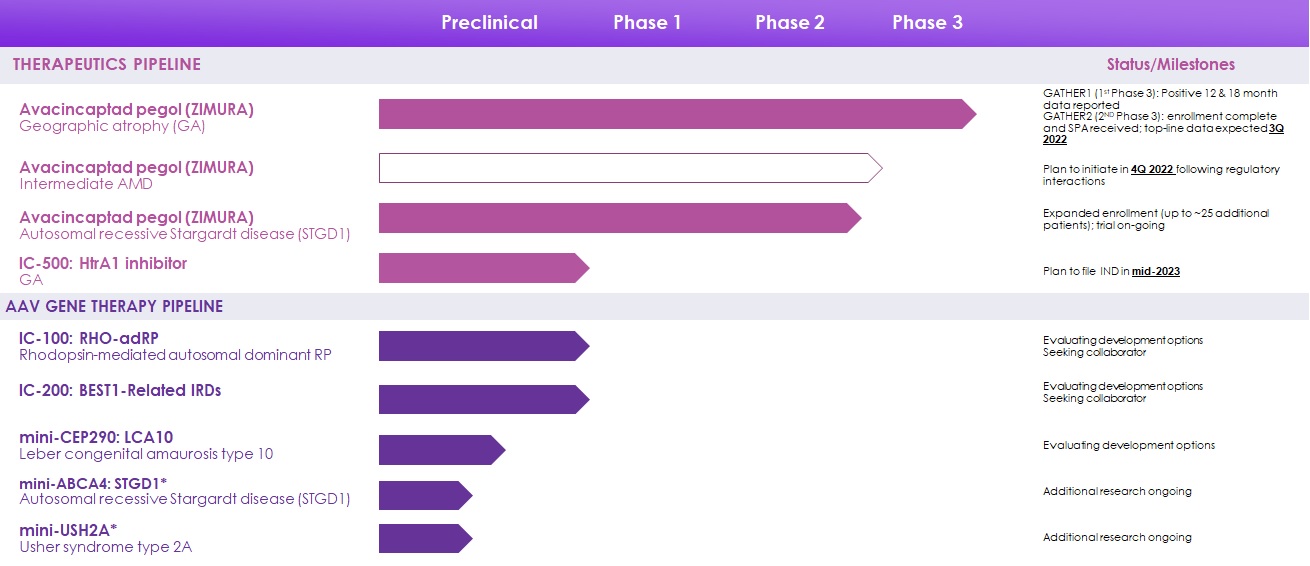This screenshot has width=1310, height=566.
Task: Click the Preclinical column header
Action: click(489, 23)
